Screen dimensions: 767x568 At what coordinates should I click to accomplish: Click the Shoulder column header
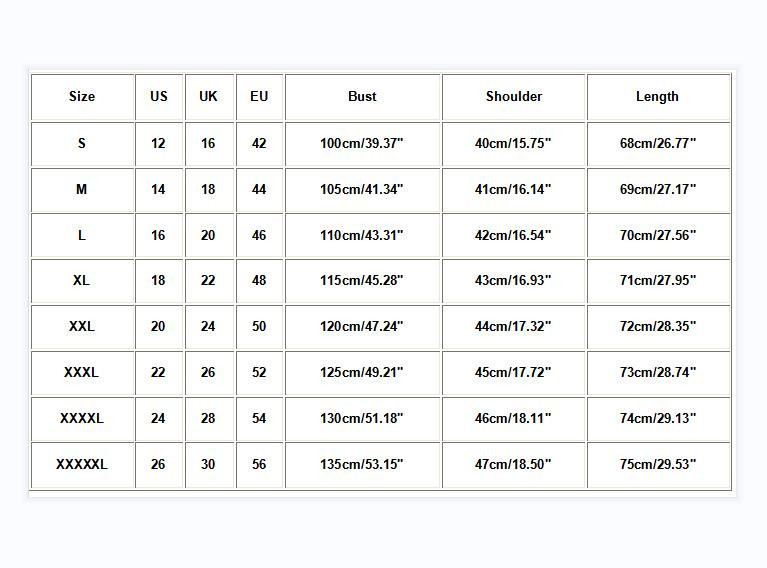[514, 97]
